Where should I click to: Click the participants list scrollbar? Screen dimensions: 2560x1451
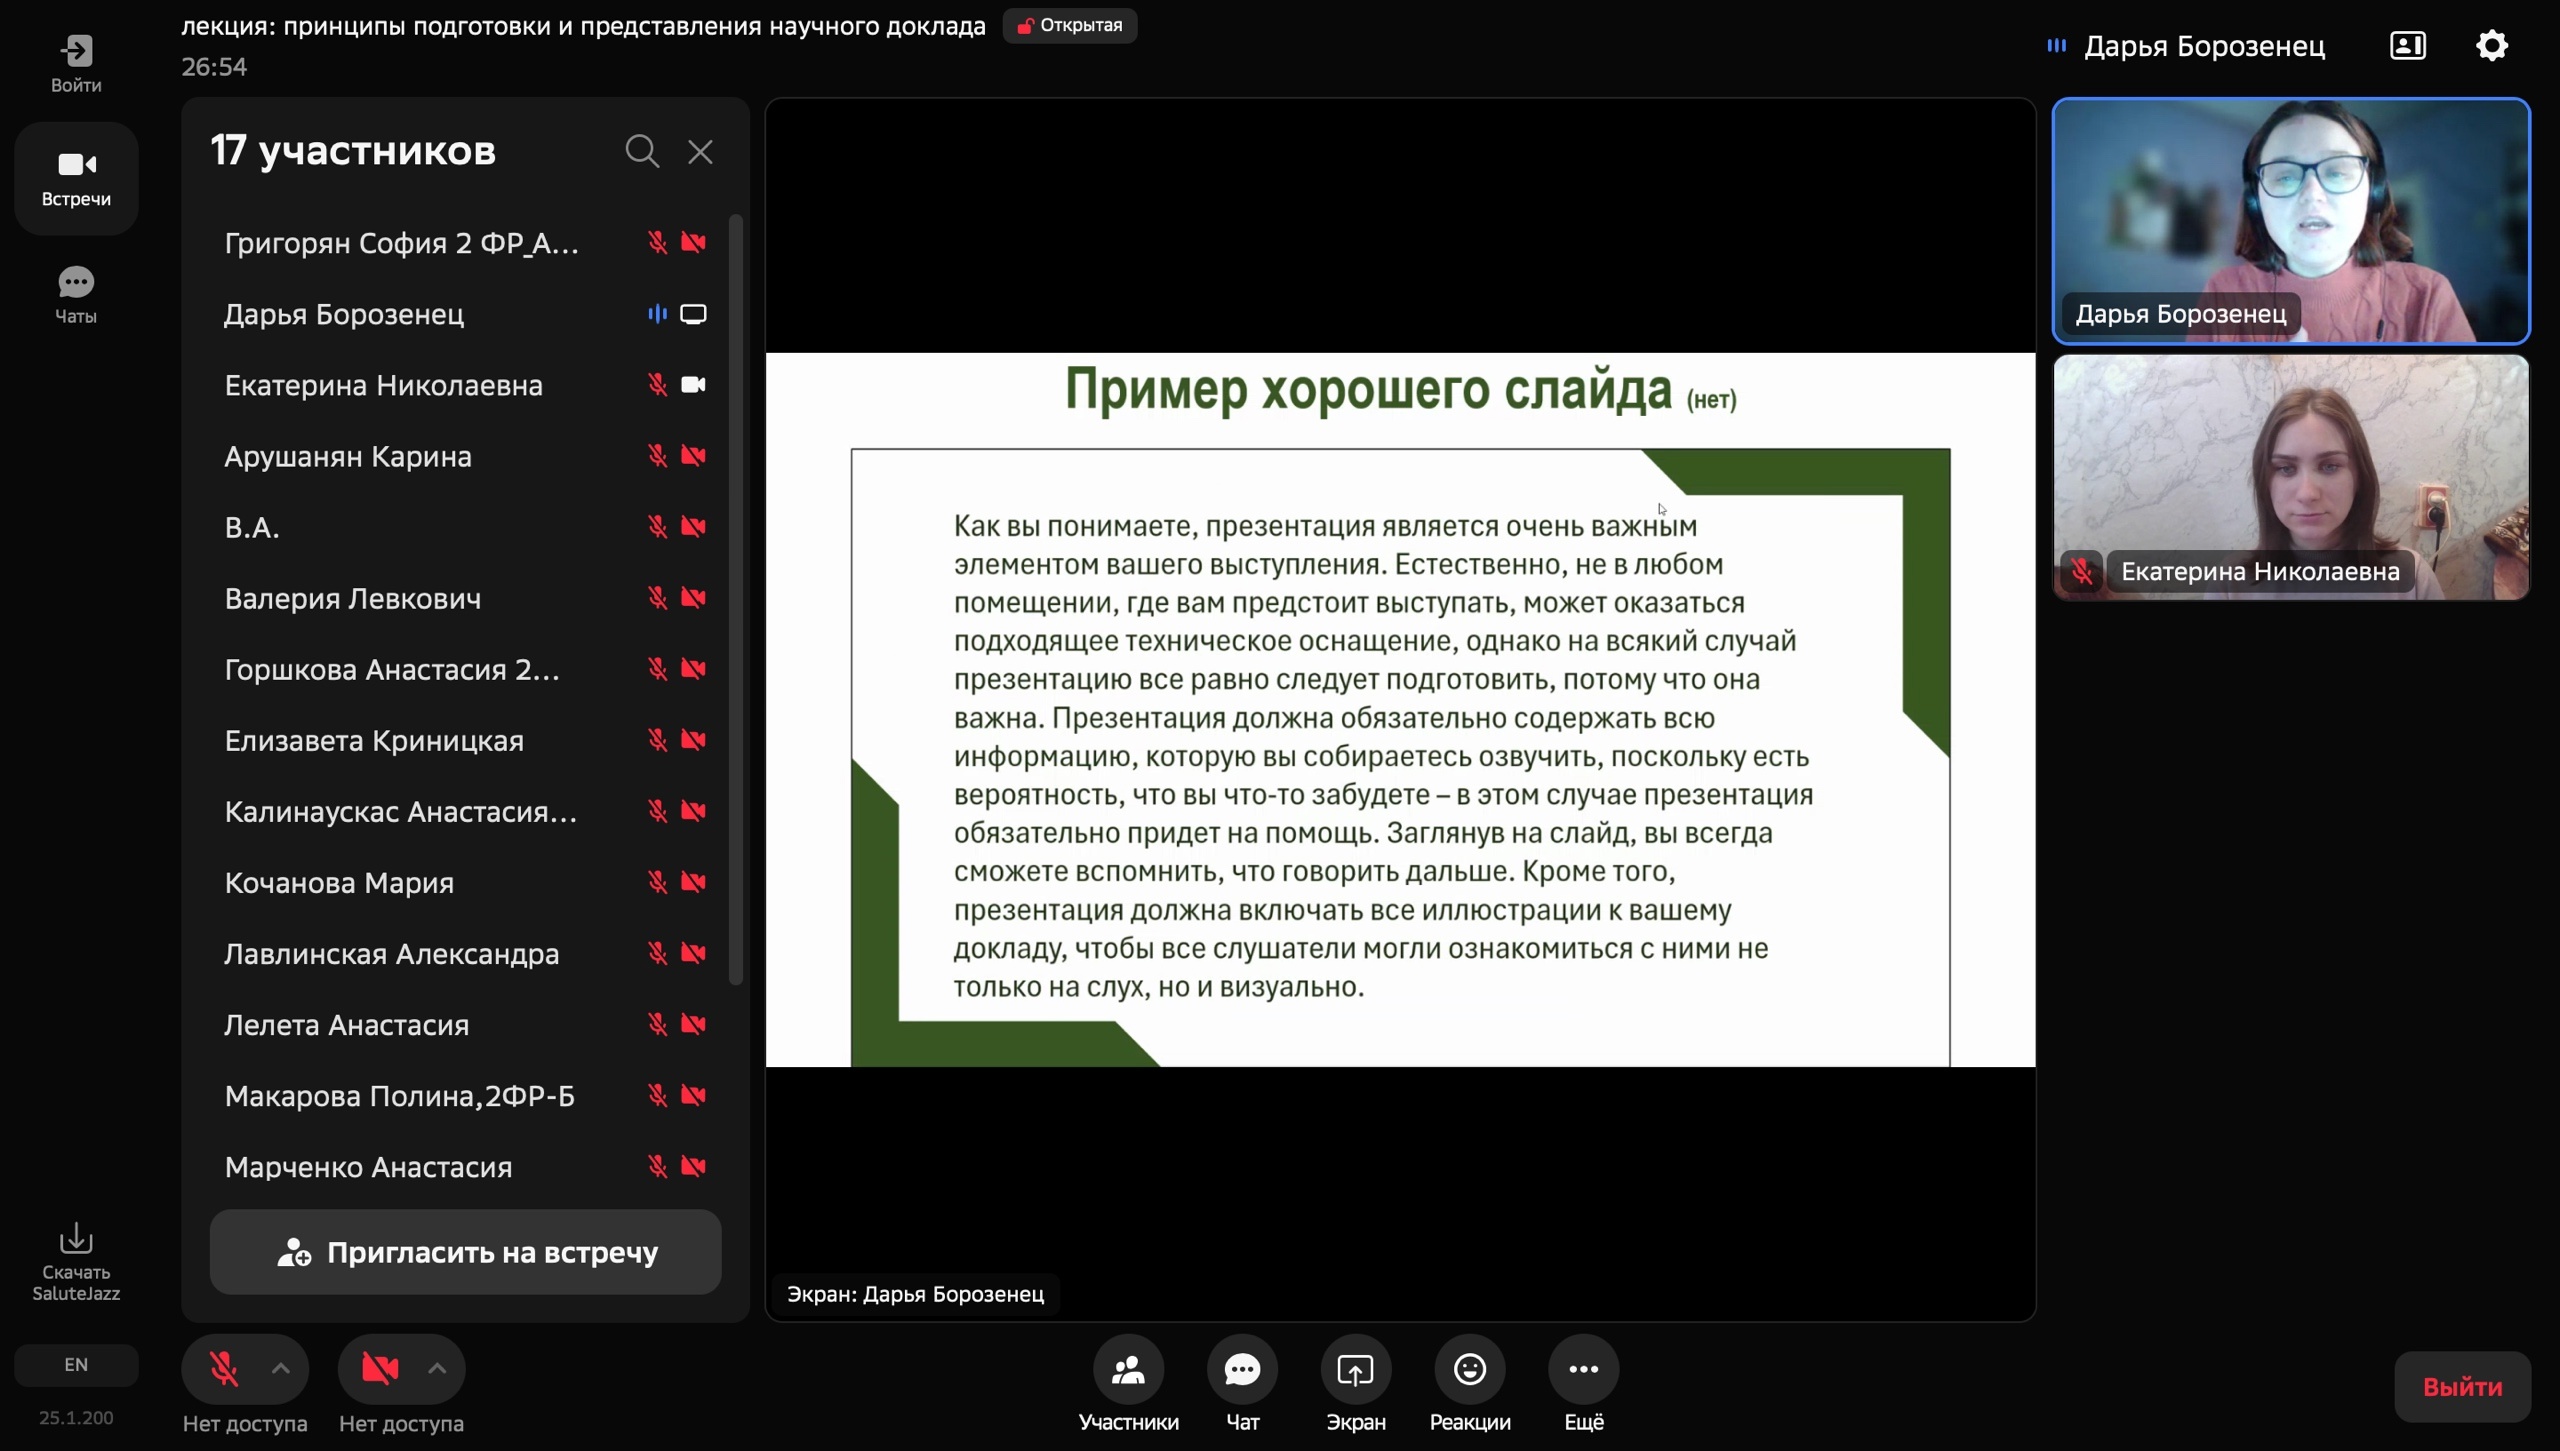tap(736, 600)
